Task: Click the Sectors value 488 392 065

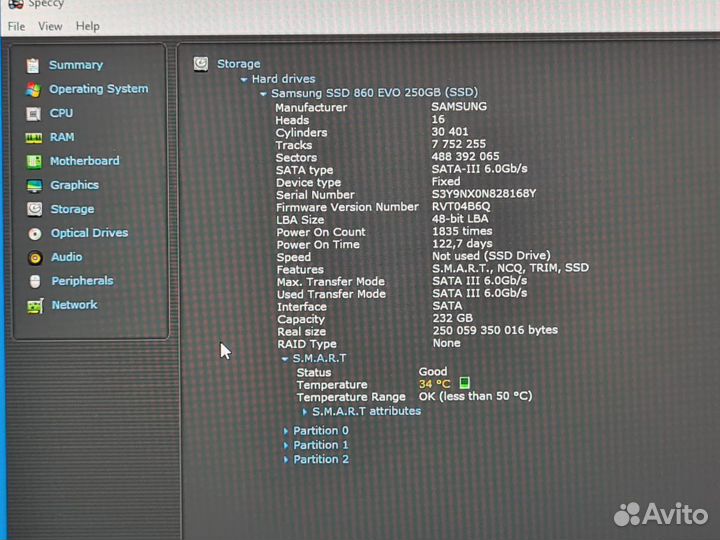Action: pos(465,157)
